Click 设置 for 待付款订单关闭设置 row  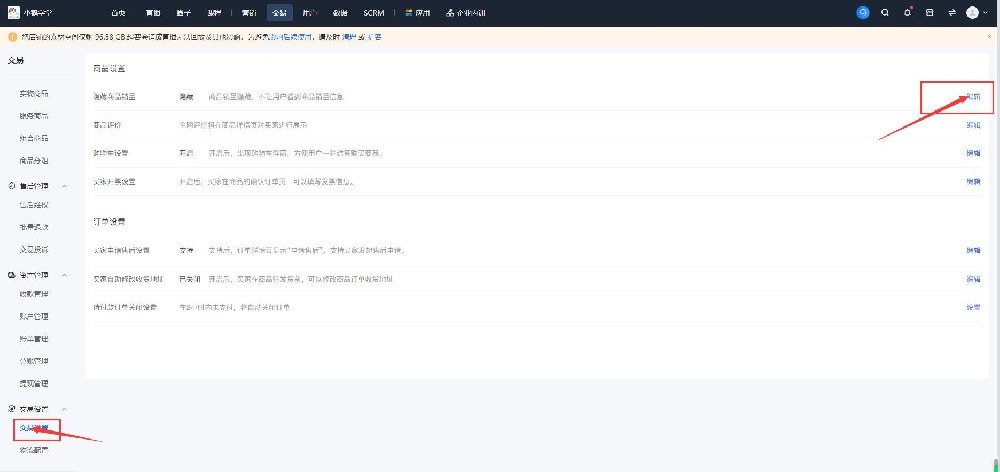coord(973,307)
